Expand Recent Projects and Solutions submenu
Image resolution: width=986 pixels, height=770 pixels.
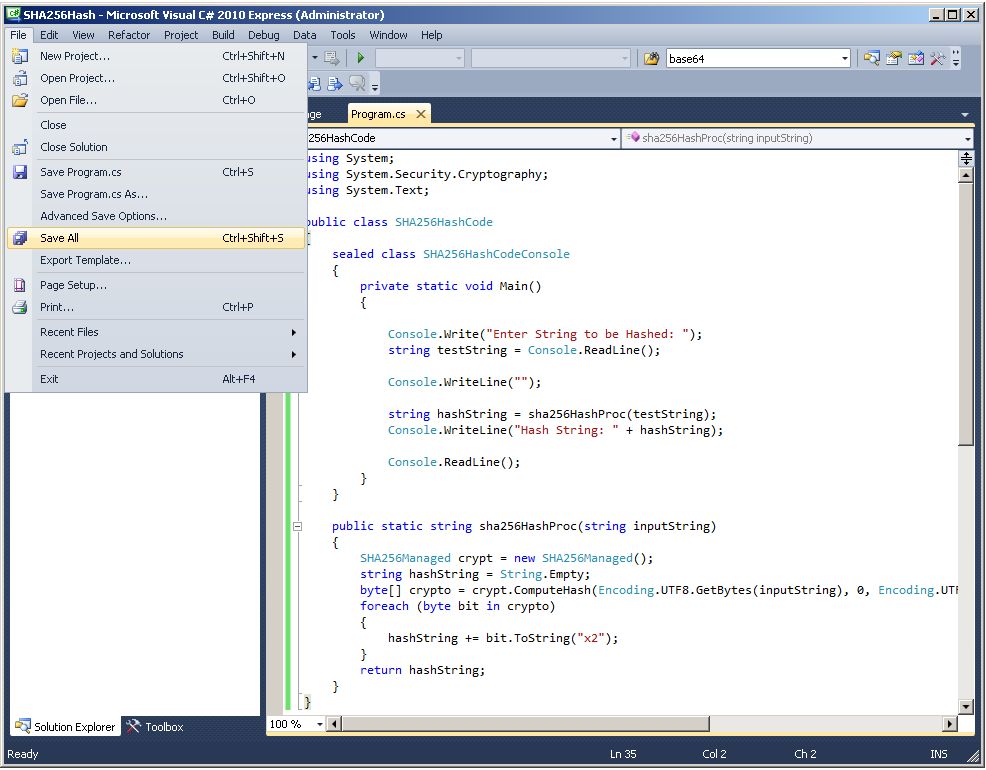[x=112, y=354]
